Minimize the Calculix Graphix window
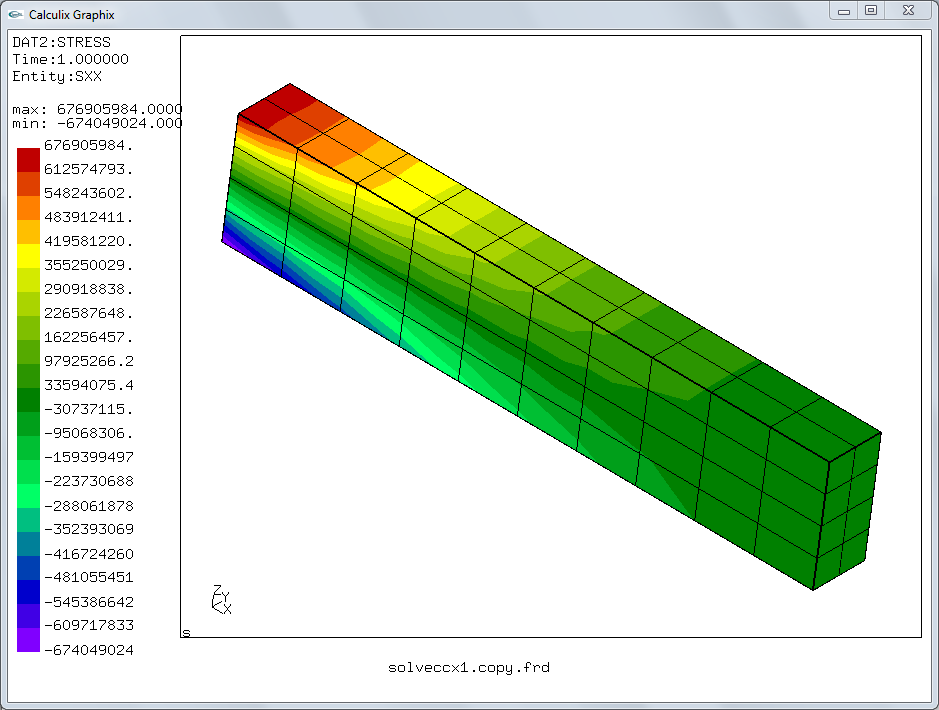The image size is (939, 710). point(844,11)
